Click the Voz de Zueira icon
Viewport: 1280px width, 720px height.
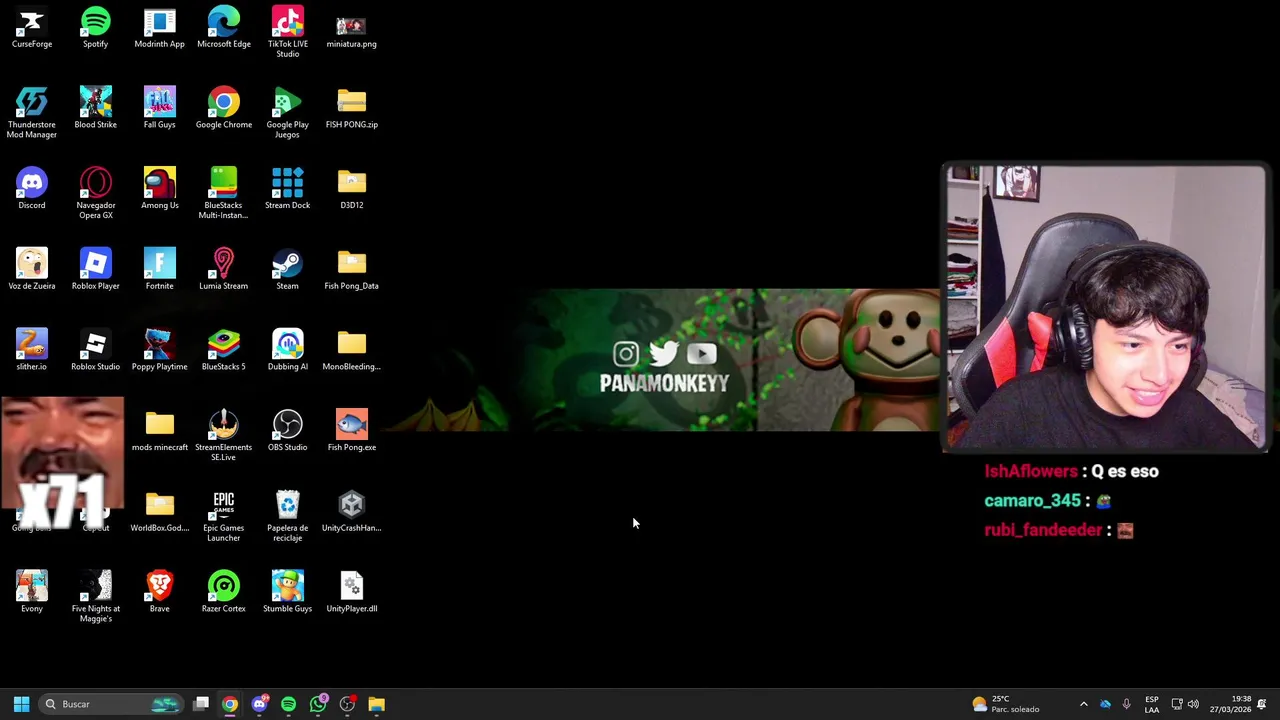(32, 271)
